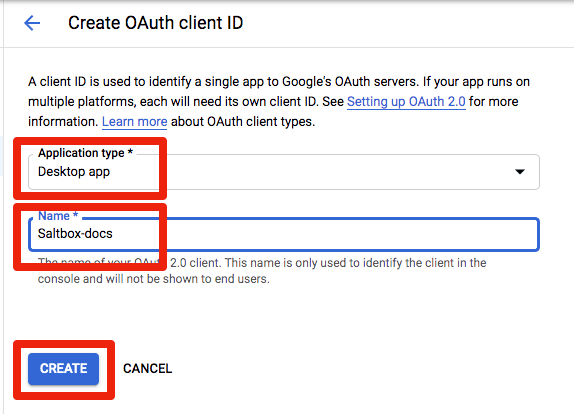Click the helper text below the Name field
This screenshot has height=414, width=574.
tap(262, 271)
